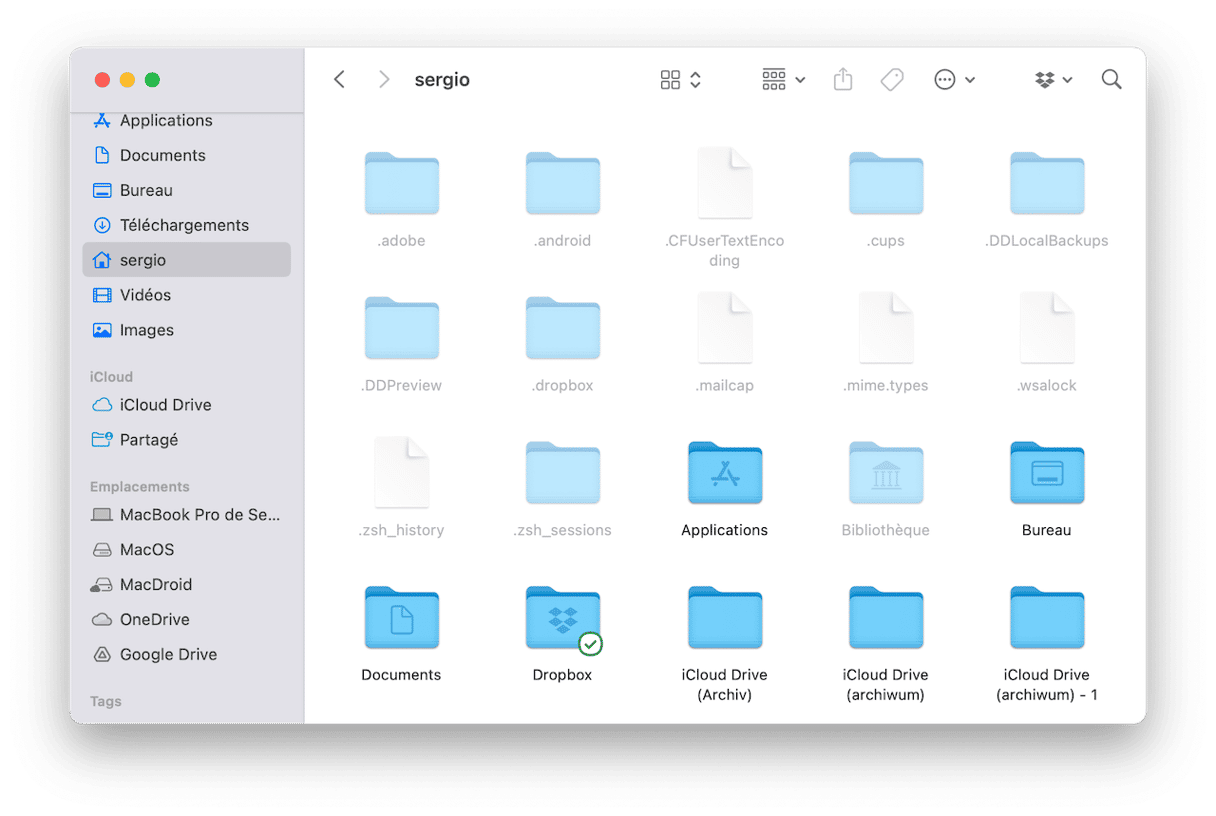Viewport: 1216px width, 816px height.
Task: Switch view mode with icon view selector
Action: point(681,80)
